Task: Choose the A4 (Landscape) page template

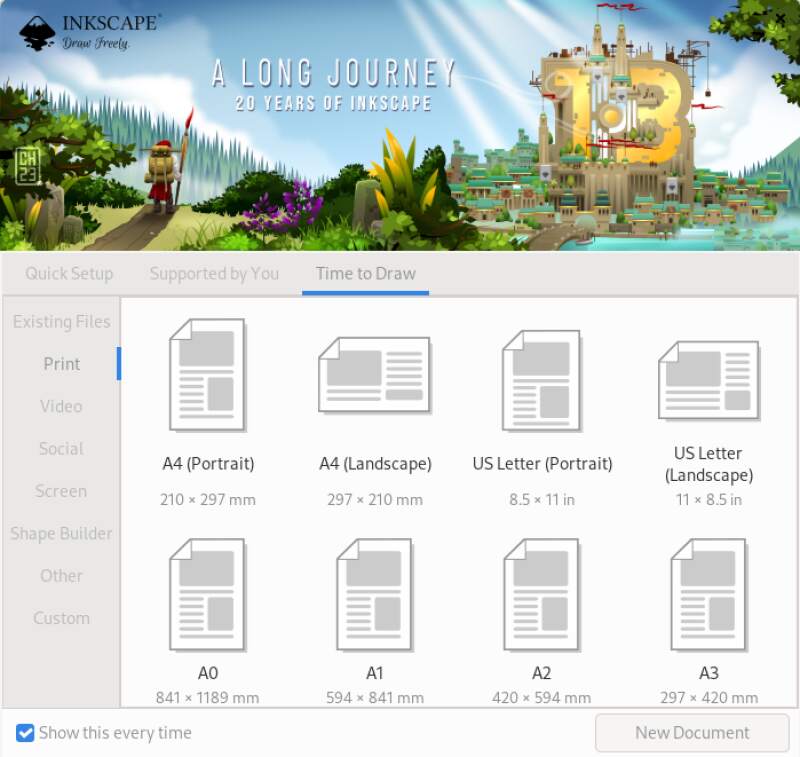Action: coord(375,378)
